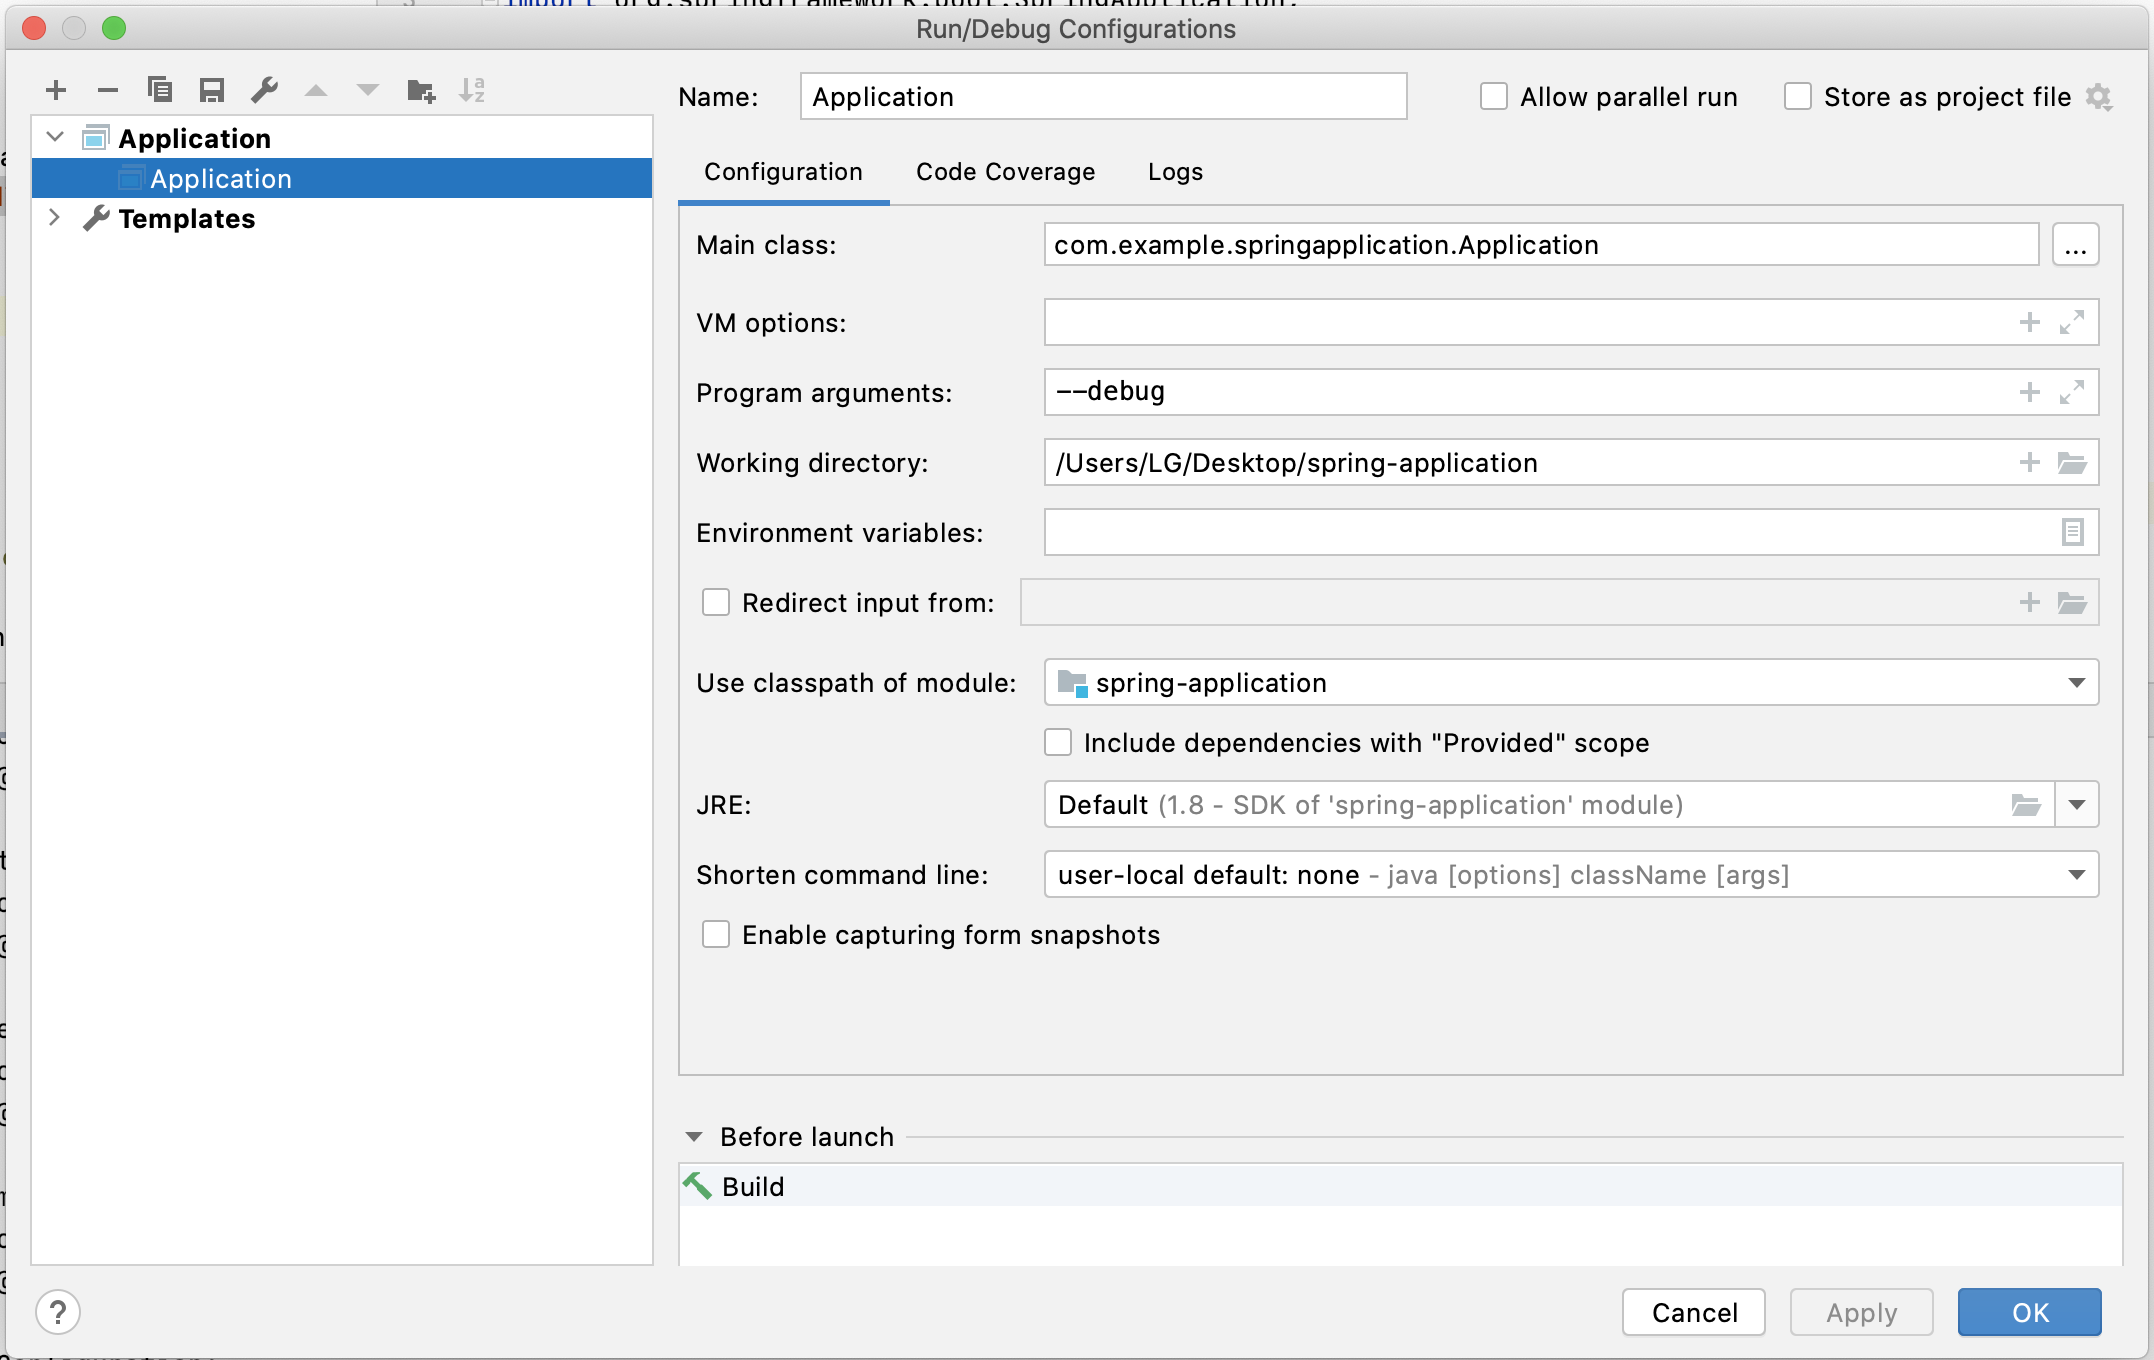Expand the Templates tree node
Viewport: 2154px width, 1360px height.
(x=54, y=218)
